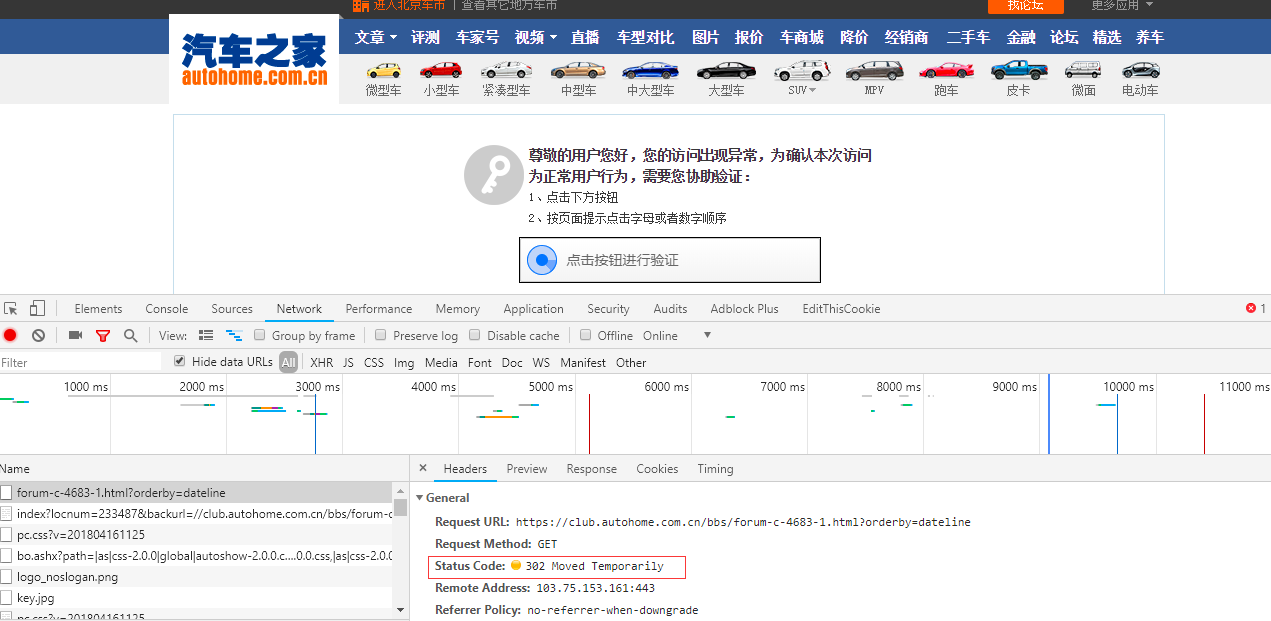The image size is (1271, 621).
Task: Toggle the red filter funnel icon
Action: (102, 336)
